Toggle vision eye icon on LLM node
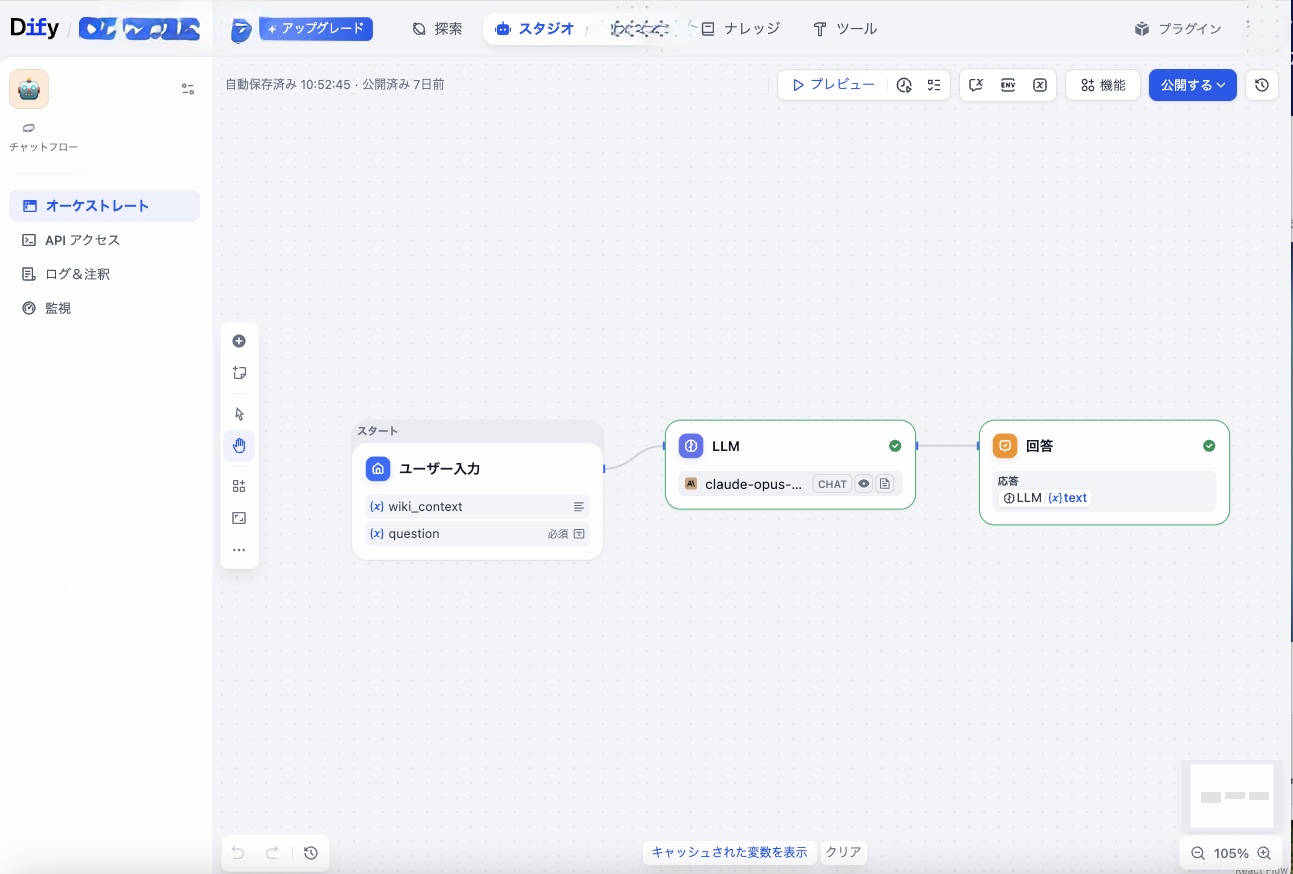The height and width of the screenshot is (874, 1293). [x=864, y=484]
